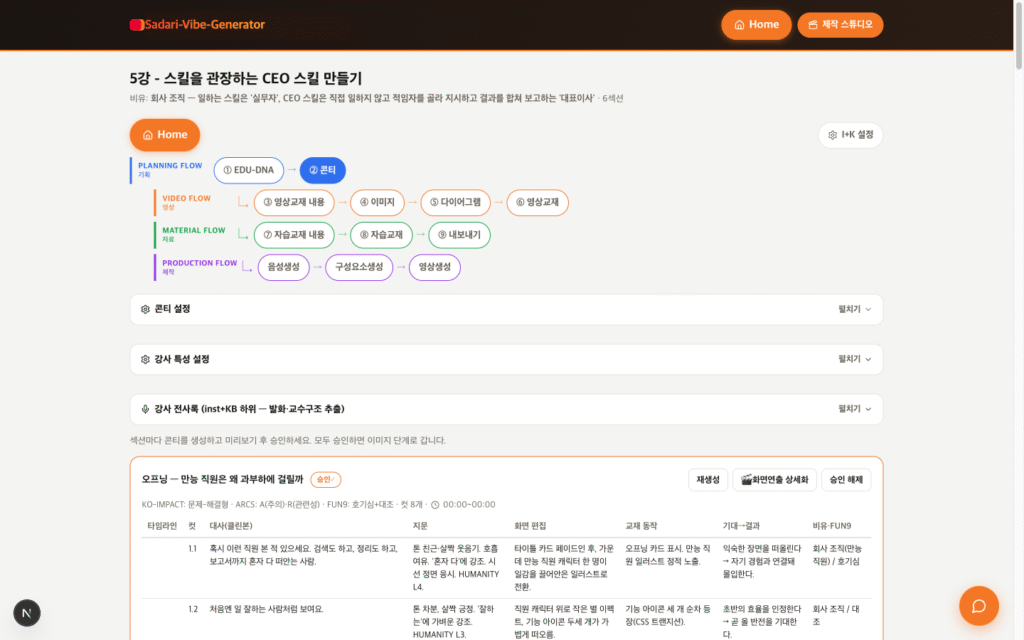Click the 기대→결과 column header
This screenshot has width=1024, height=640.
pos(741,526)
